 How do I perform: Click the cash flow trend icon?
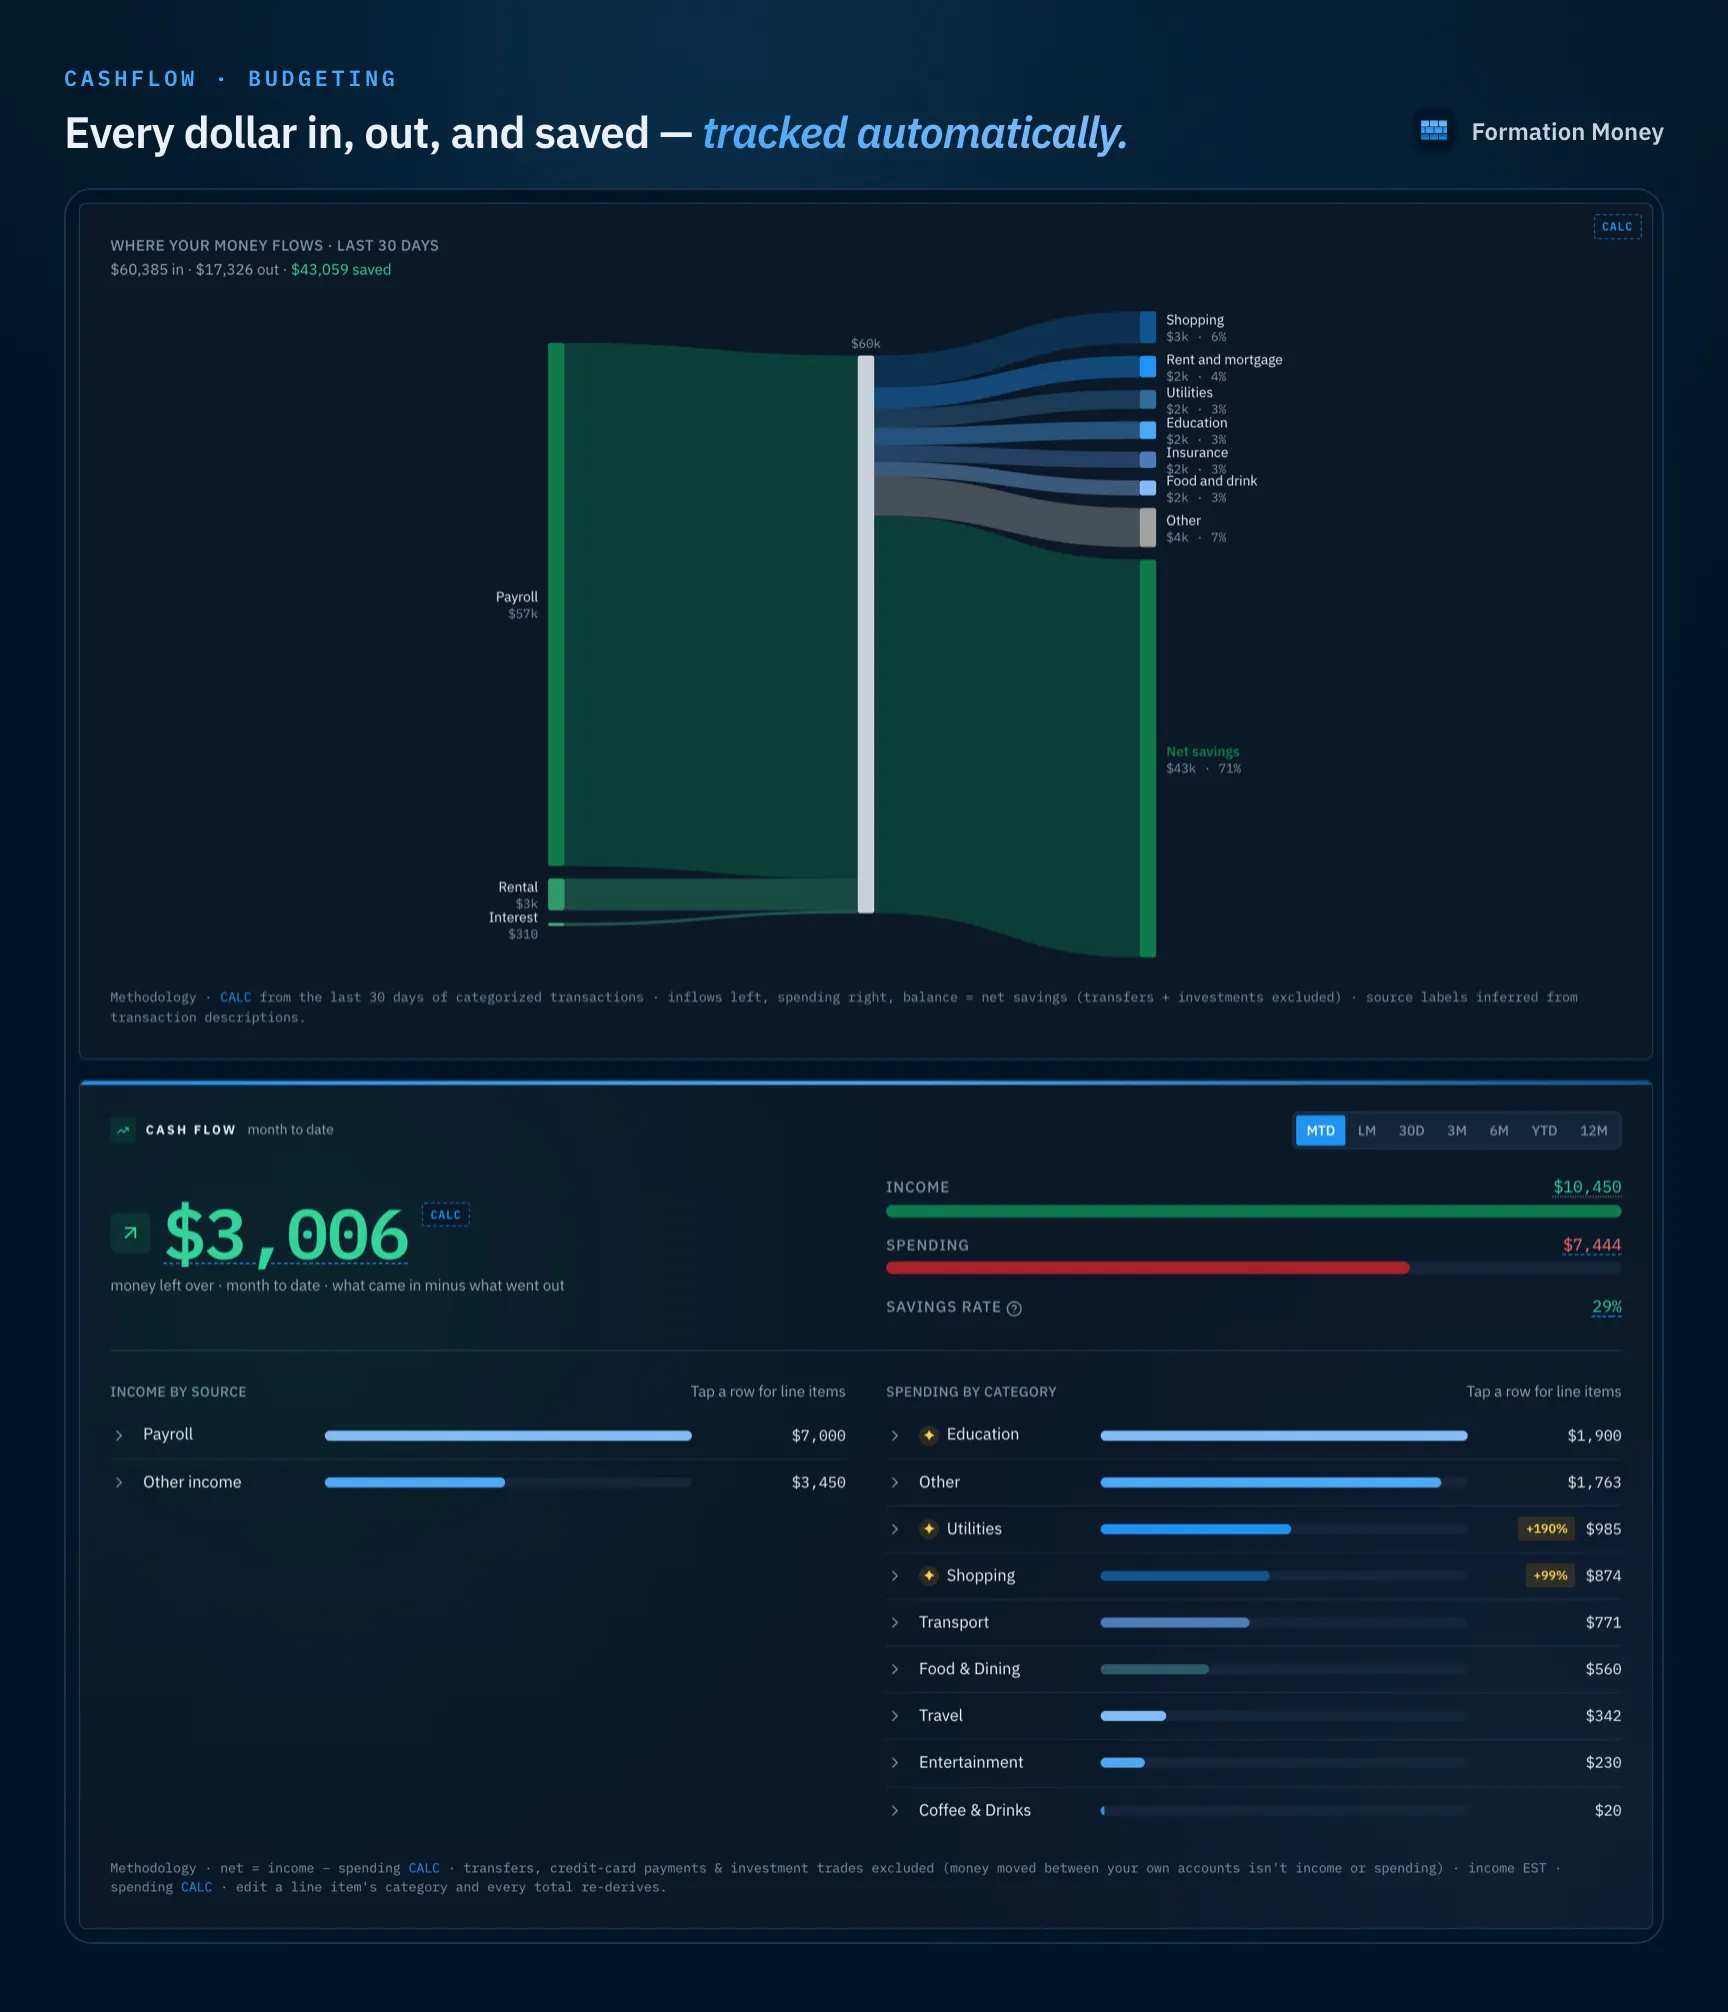(x=123, y=1130)
